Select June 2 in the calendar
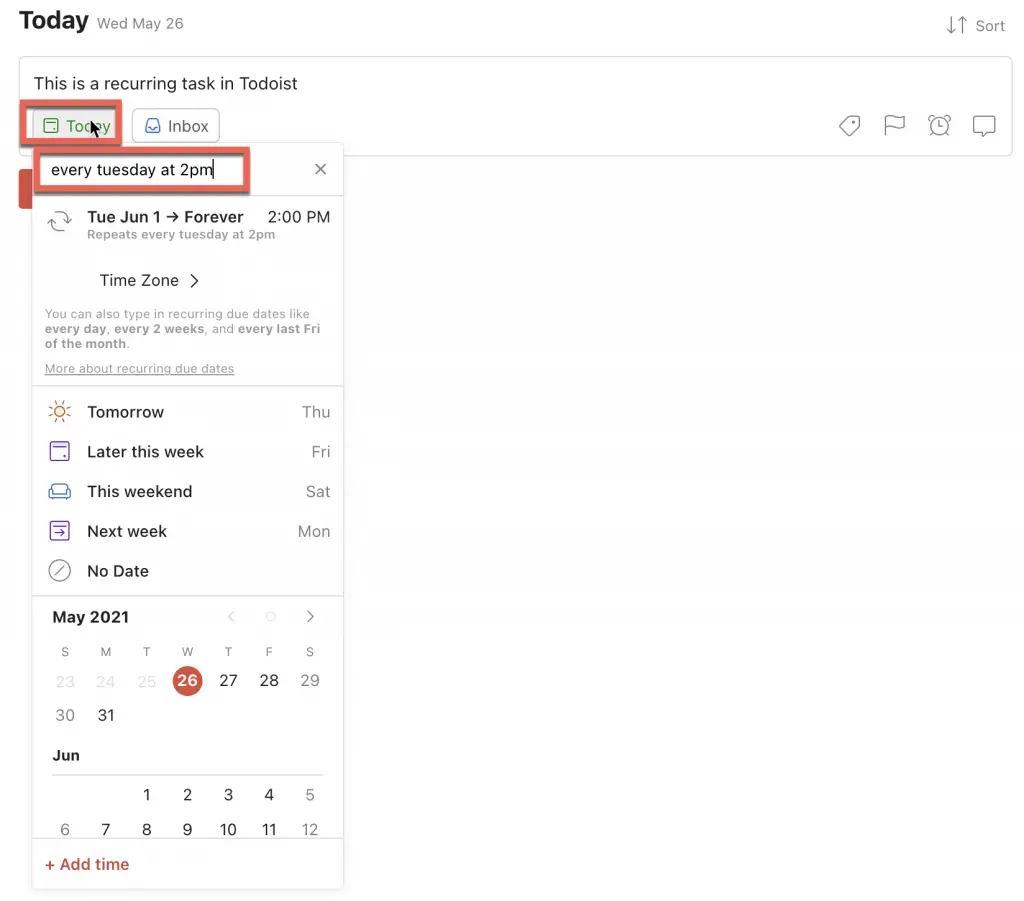1024x901 pixels. pos(187,795)
